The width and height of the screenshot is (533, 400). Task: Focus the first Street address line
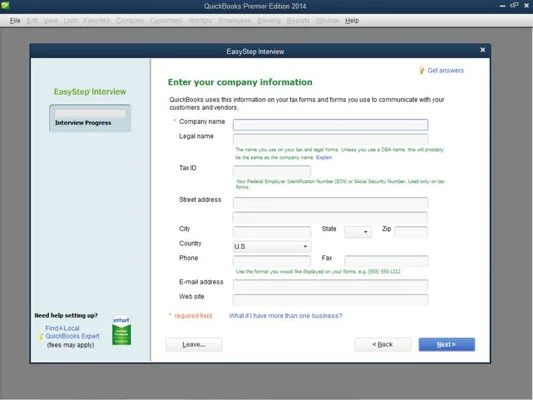click(x=330, y=203)
